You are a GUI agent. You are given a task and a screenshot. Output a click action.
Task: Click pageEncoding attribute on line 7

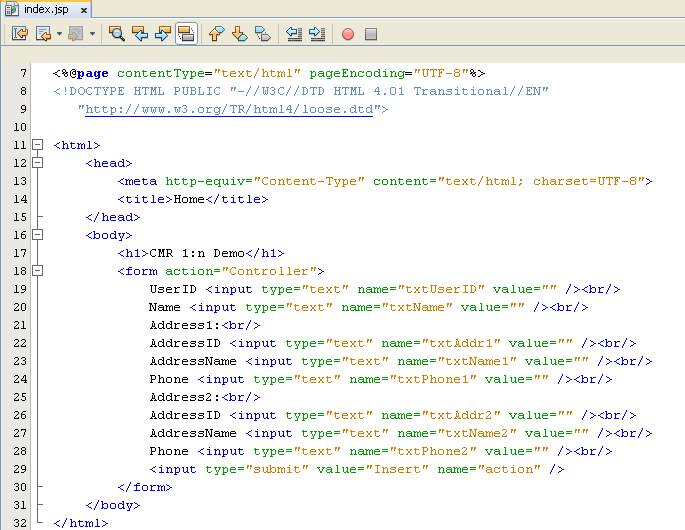pyautogui.click(x=357, y=73)
